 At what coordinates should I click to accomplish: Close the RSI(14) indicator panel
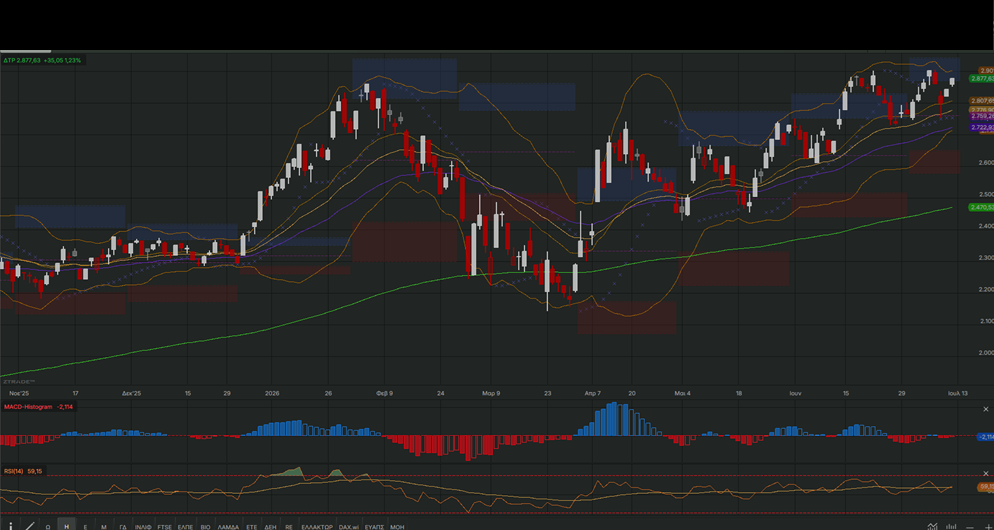(x=986, y=474)
